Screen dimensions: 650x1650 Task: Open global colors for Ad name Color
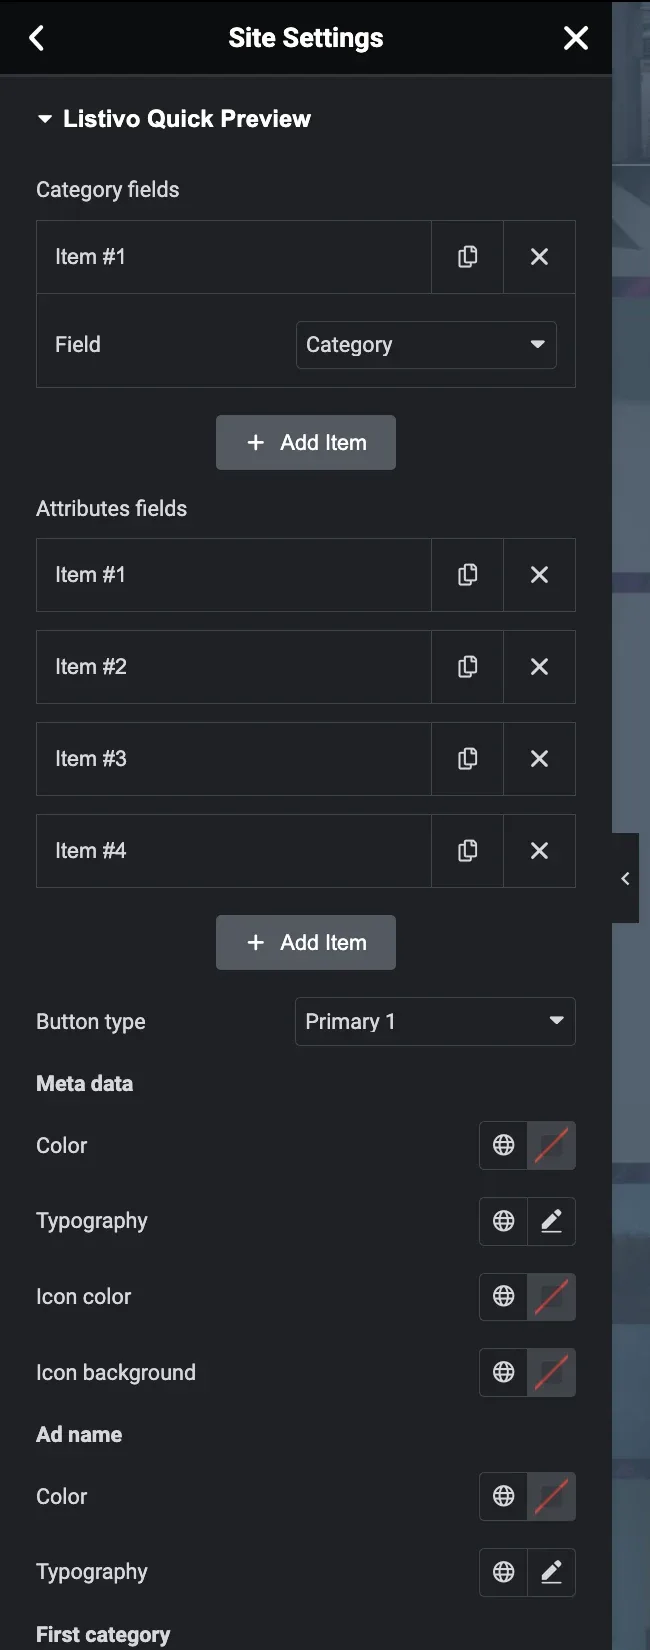point(503,1497)
